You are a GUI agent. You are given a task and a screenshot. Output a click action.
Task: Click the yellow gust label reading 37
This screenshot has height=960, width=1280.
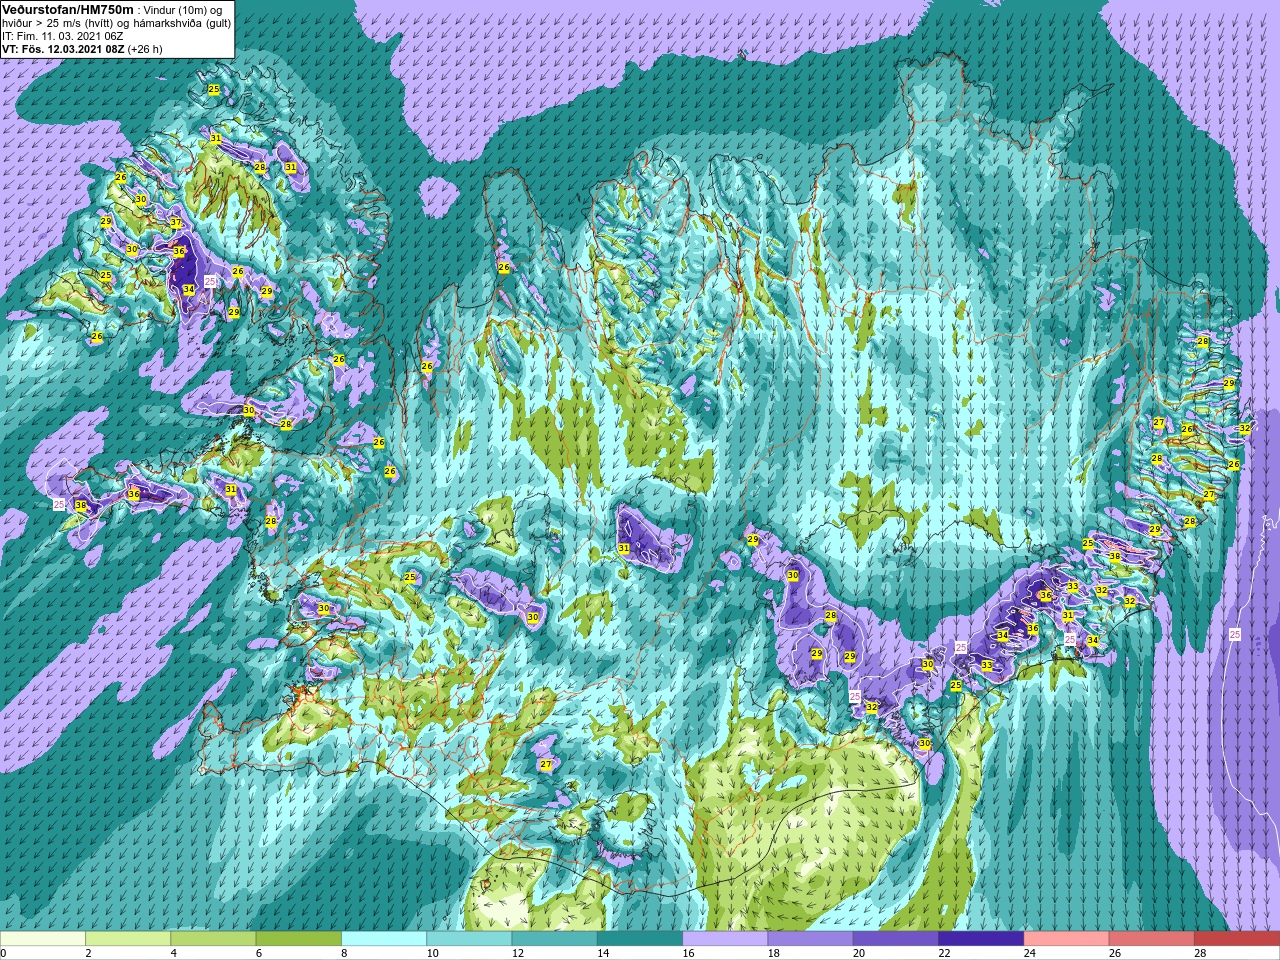(176, 222)
